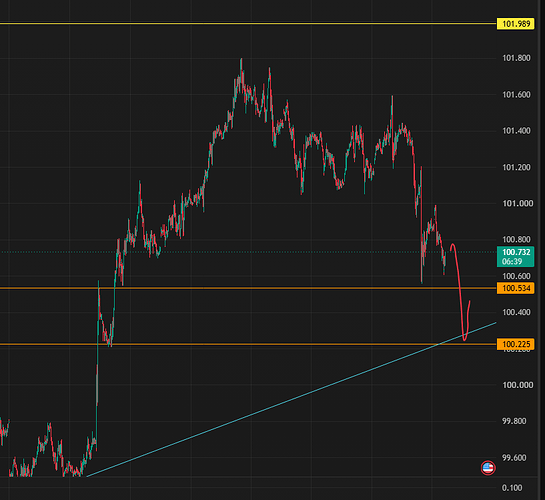Select the teal ascending trendline
545x500 pixels.
pos(291,400)
